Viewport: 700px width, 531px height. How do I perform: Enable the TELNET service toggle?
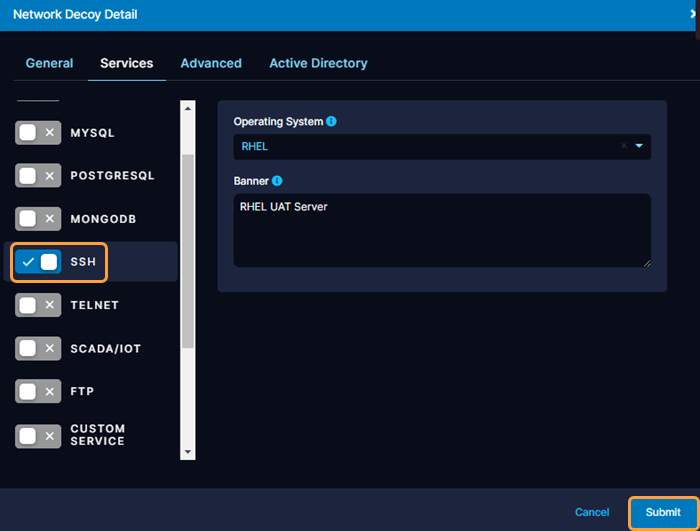tap(38, 305)
